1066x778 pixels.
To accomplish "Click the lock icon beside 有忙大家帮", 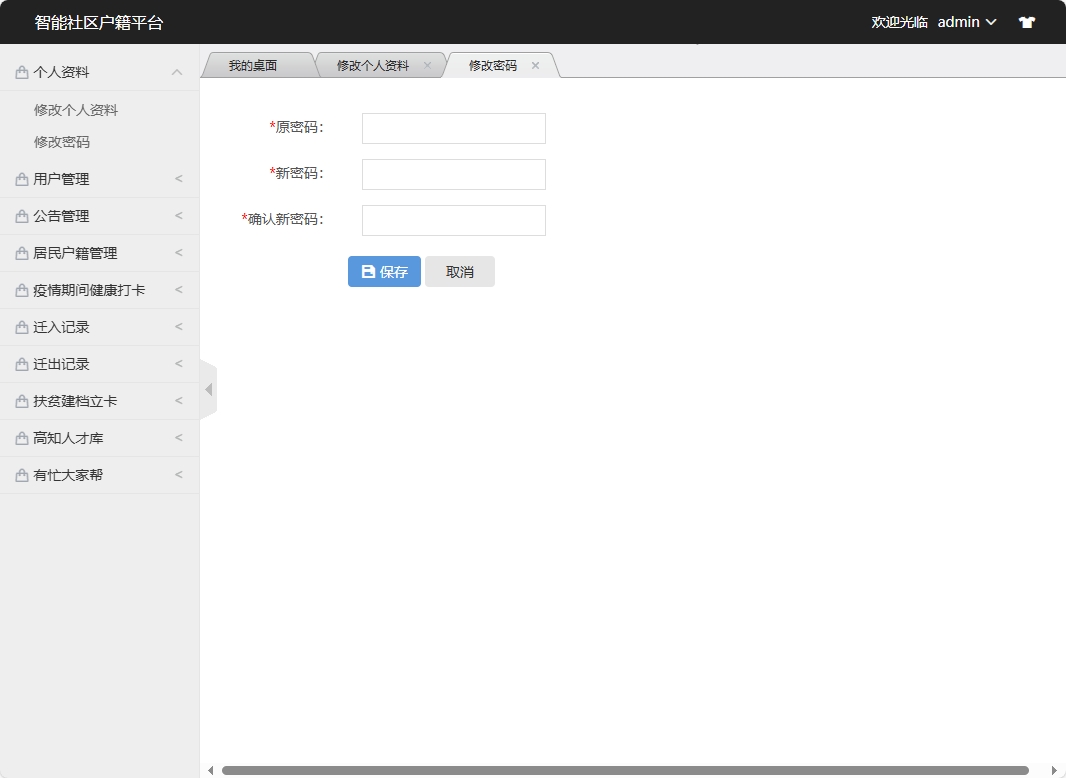I will [22, 475].
